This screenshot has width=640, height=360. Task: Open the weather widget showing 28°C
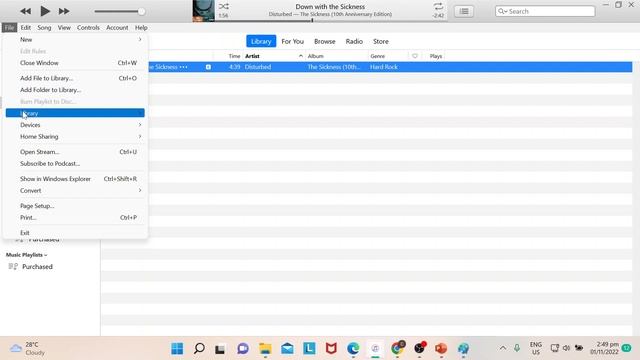point(28,349)
